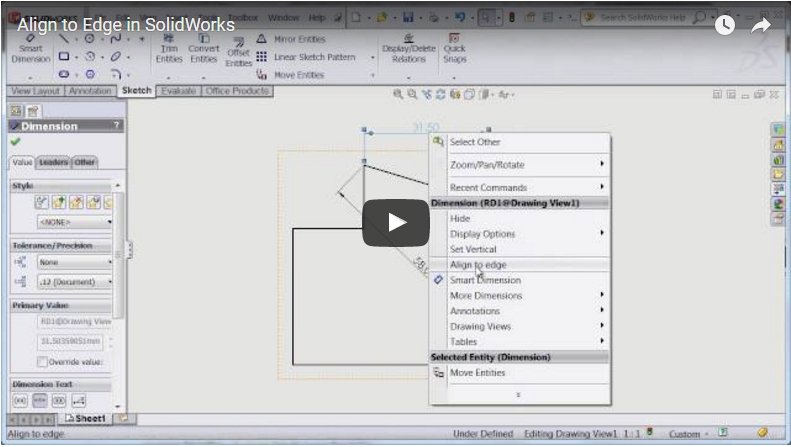Click the Smart Dimension context menu icon
Viewport: 791px width, 447px height.
tap(438, 280)
